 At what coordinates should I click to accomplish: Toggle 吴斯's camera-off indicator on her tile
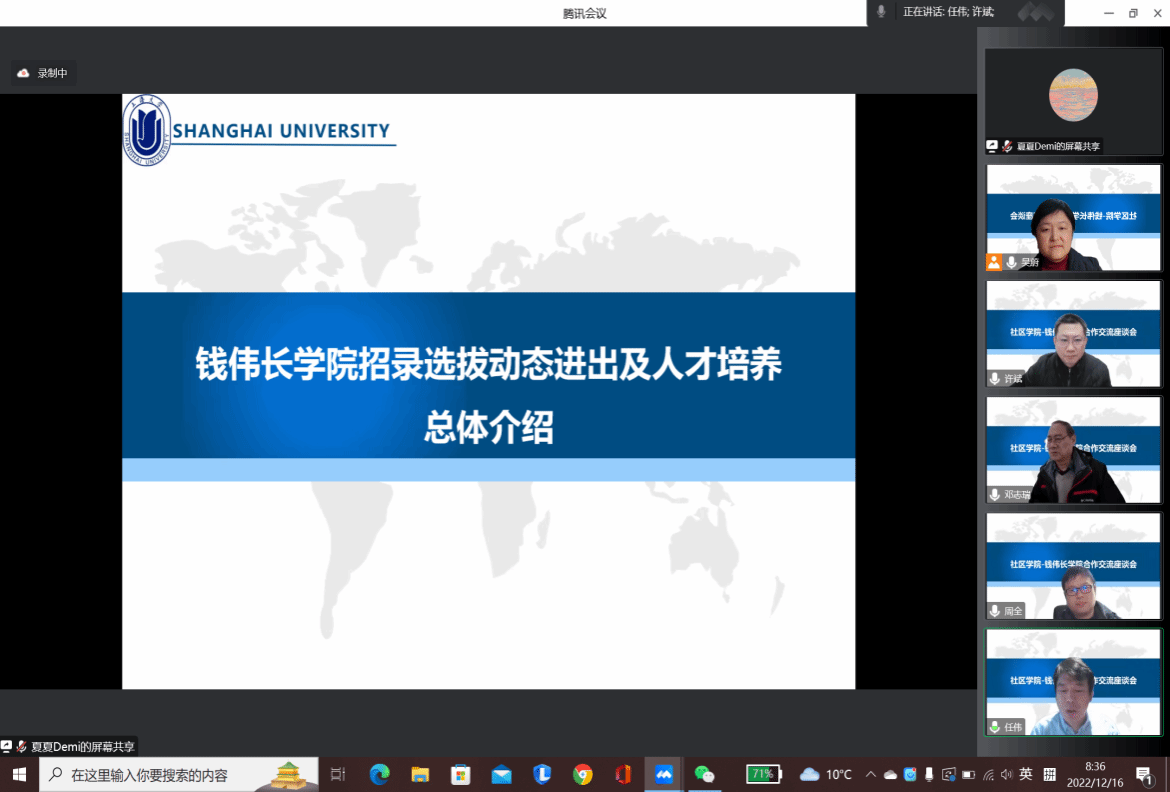pyautogui.click(x=993, y=262)
